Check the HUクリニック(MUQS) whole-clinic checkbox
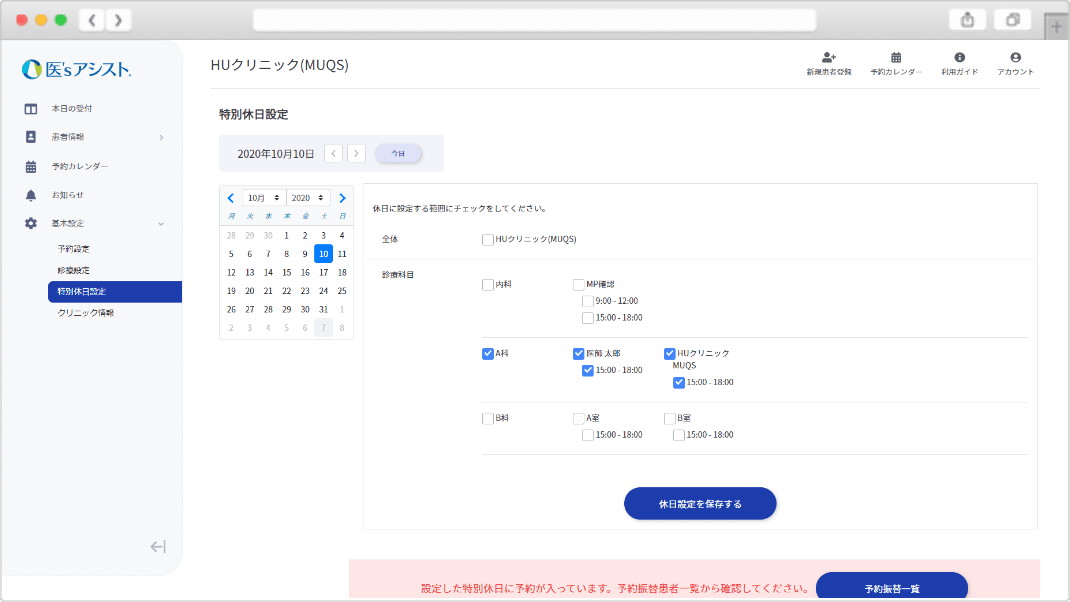This screenshot has height=602, width=1070. tap(488, 239)
